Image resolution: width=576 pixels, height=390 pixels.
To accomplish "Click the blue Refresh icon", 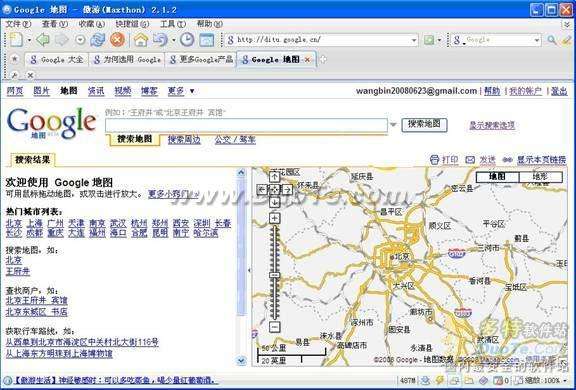I will (x=98, y=40).
